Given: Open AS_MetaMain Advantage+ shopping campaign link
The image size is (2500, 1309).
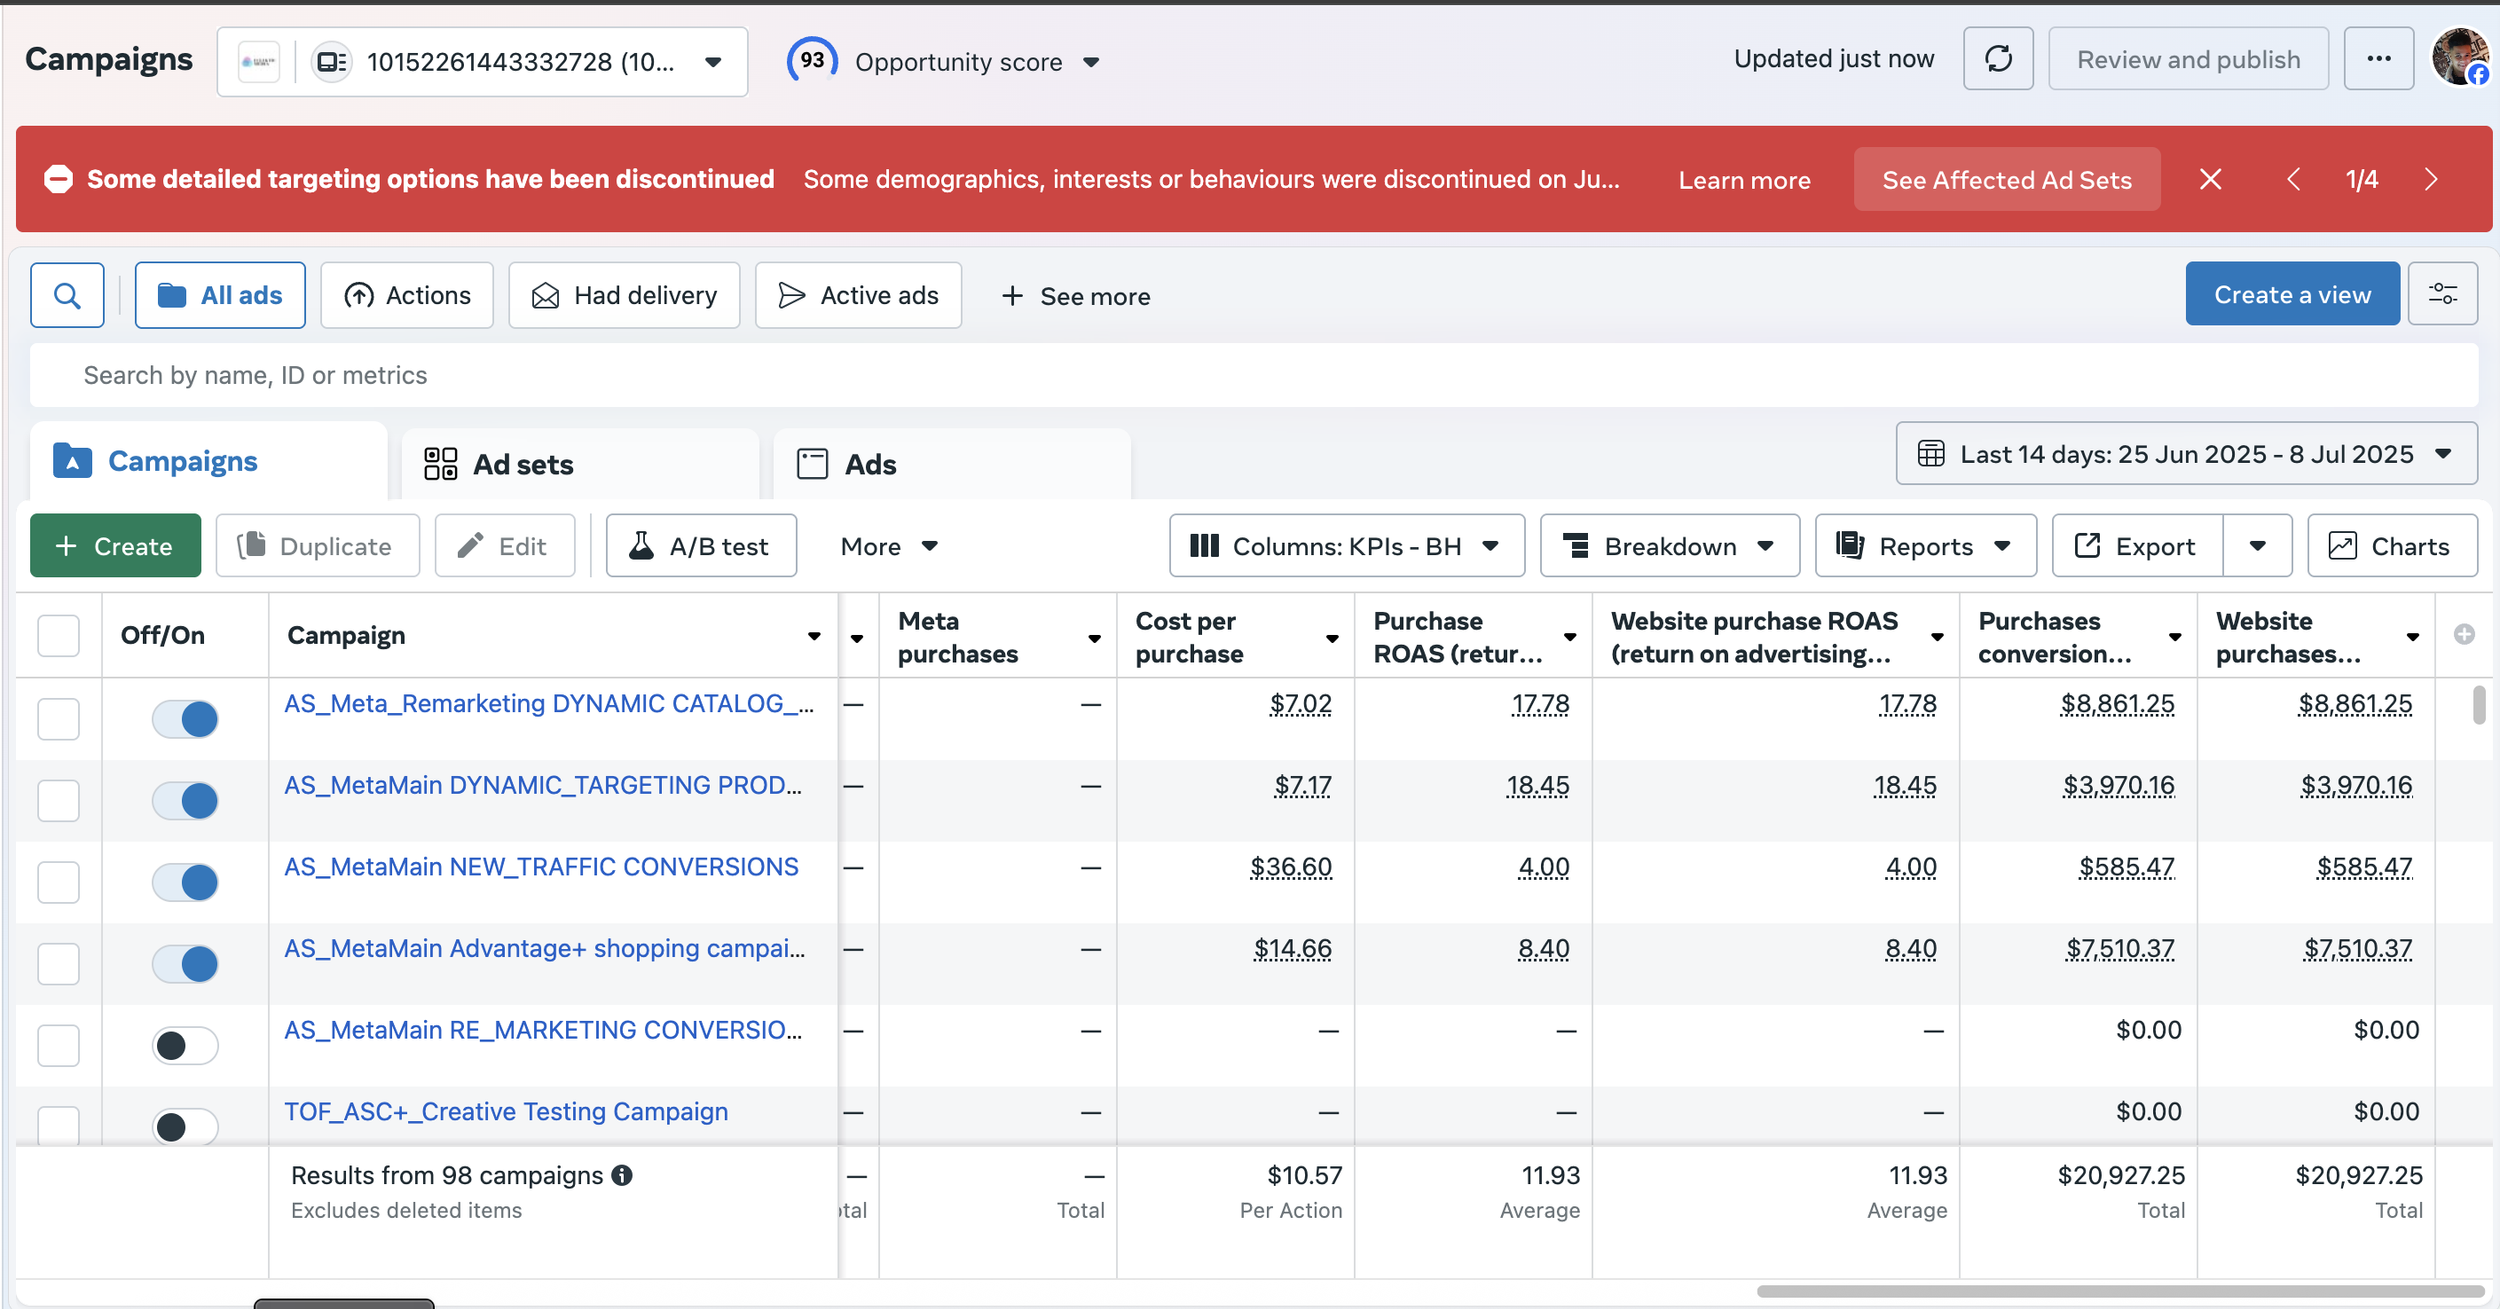Looking at the screenshot, I should (545, 948).
